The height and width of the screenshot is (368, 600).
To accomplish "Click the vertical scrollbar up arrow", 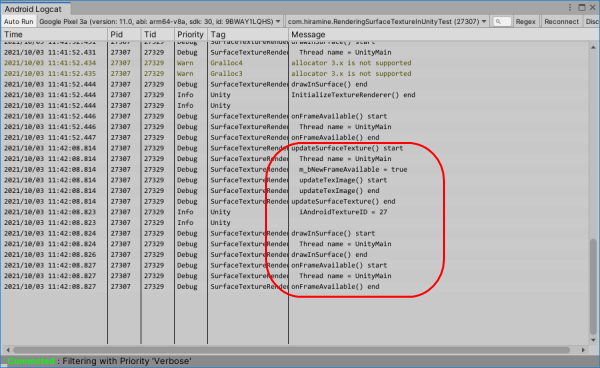I will 593,47.
